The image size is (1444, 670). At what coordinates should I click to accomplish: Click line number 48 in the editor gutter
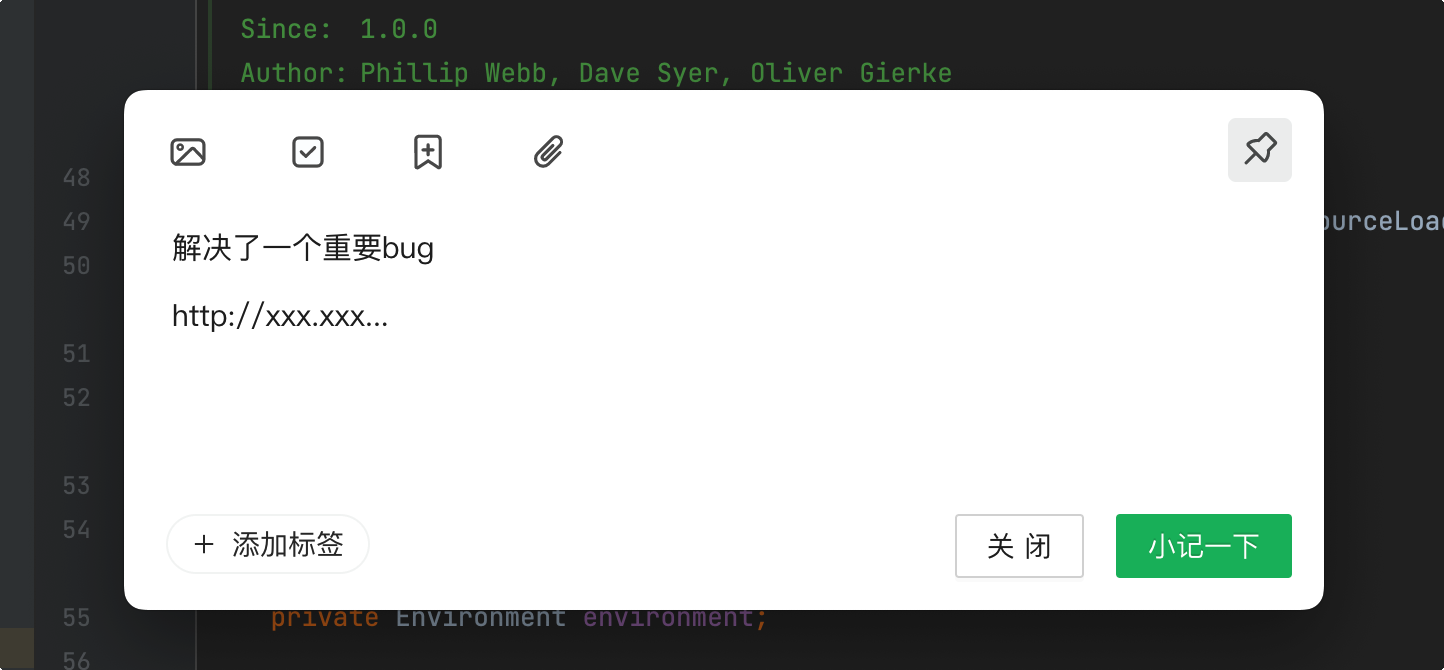pyautogui.click(x=76, y=178)
